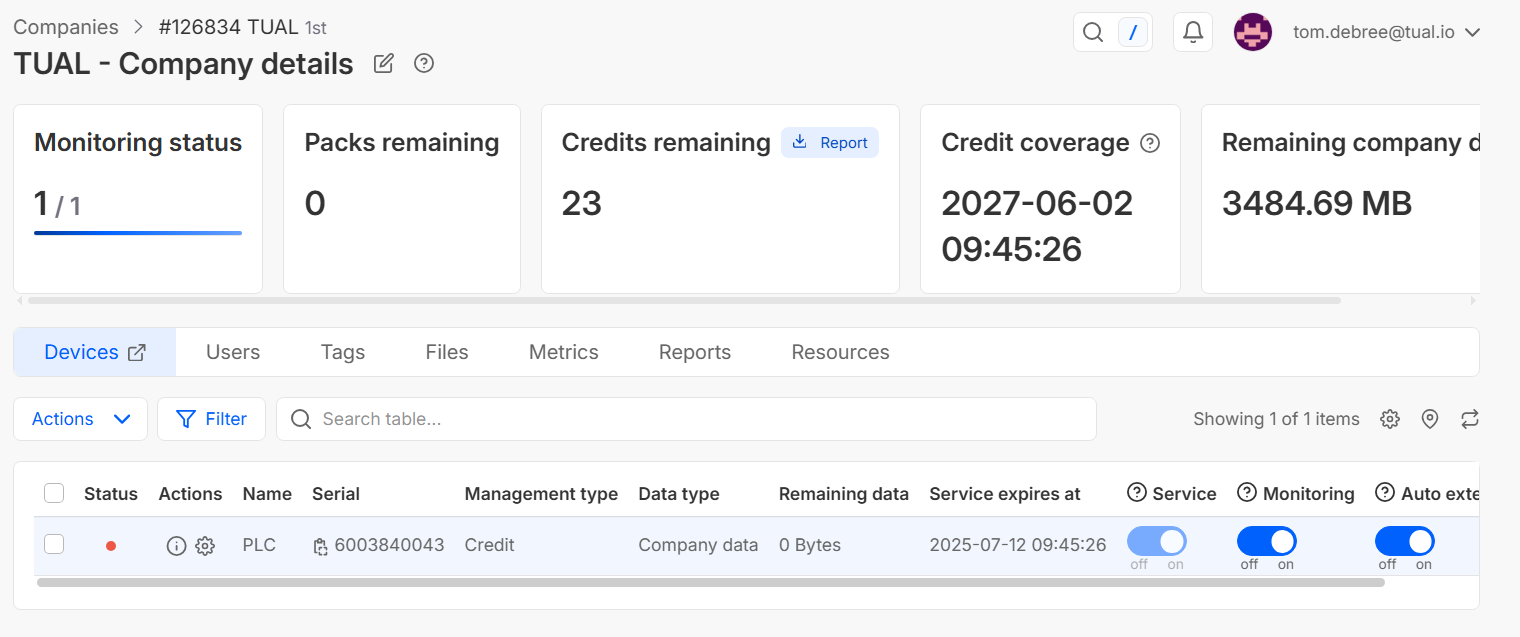Screen dimensions: 1520x637
Task: Refresh the devices table
Action: click(1469, 419)
